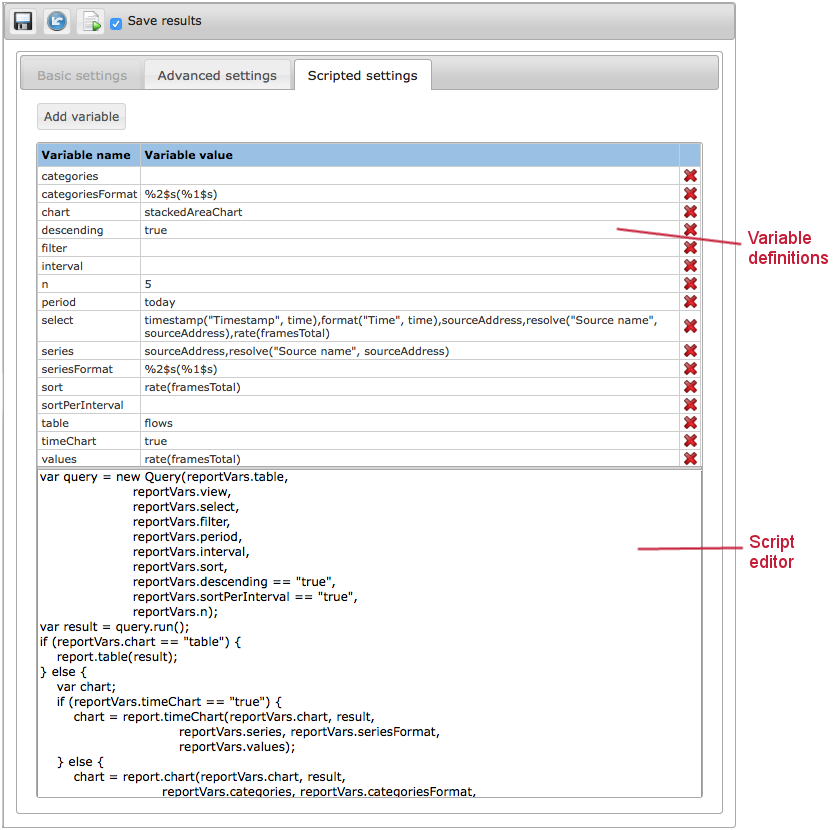The width and height of the screenshot is (840, 830).
Task: Click the run script page icon
Action: [x=91, y=21]
